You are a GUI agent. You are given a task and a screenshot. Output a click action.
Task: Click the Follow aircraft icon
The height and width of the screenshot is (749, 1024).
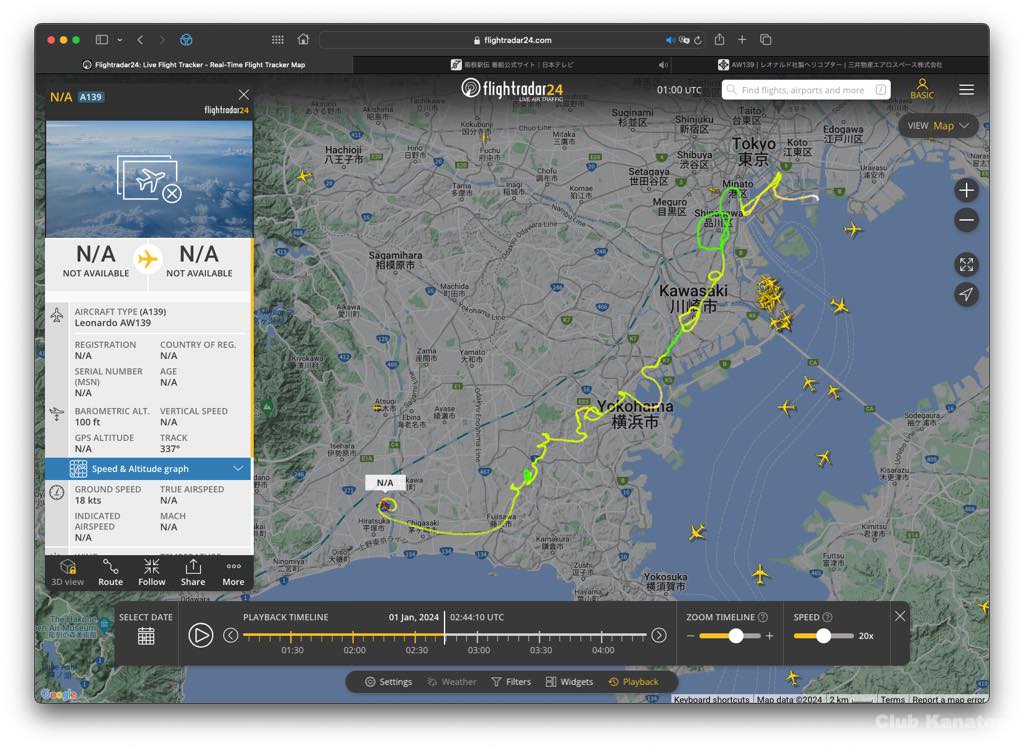click(x=152, y=571)
